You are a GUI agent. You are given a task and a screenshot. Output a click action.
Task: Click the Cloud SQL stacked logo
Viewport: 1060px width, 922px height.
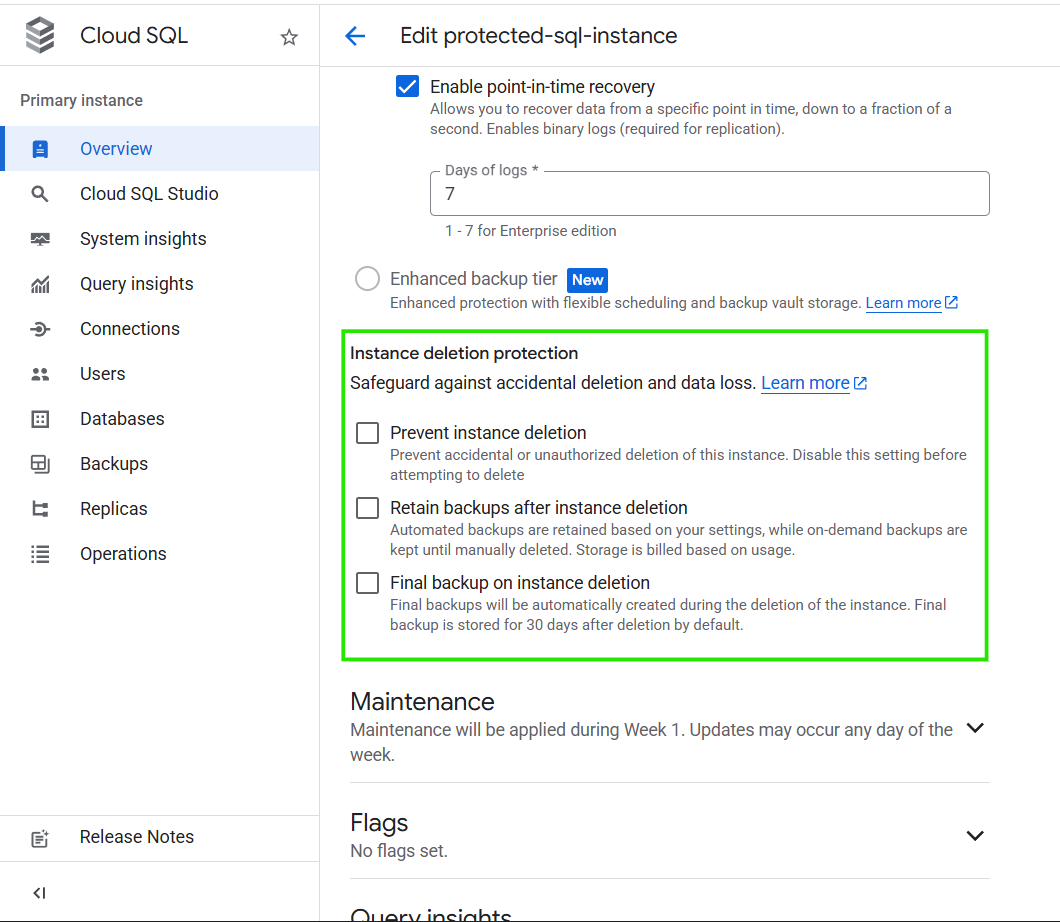coord(40,36)
